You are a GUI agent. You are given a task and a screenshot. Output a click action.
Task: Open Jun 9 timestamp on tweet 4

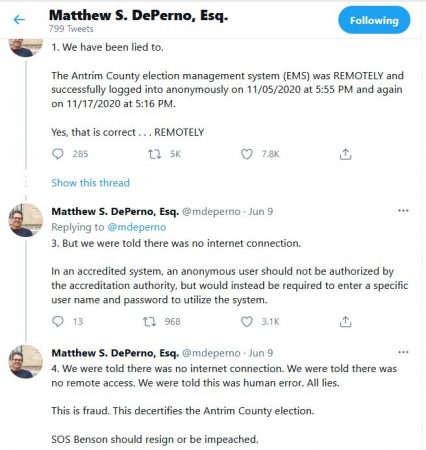pyautogui.click(x=261, y=353)
